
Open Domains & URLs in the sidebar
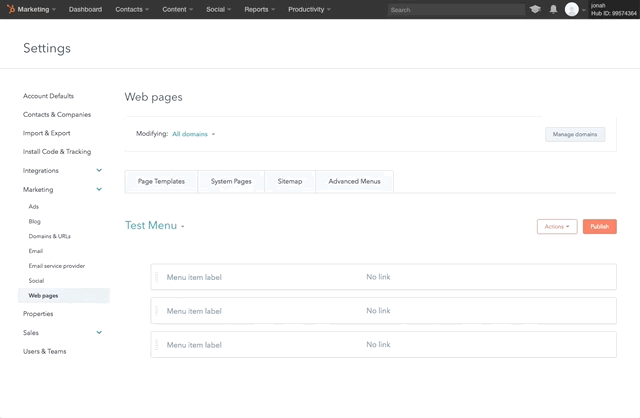coord(50,236)
